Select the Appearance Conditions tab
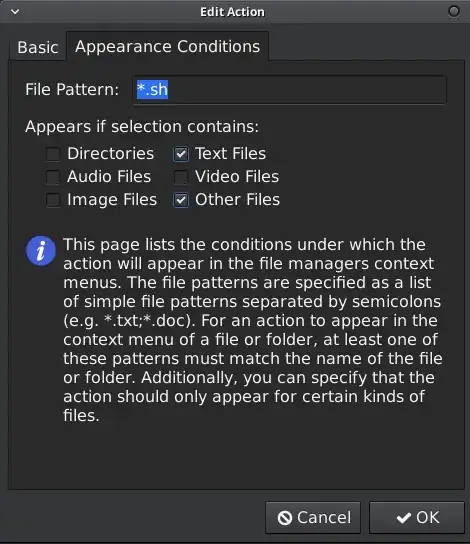470x544 pixels. point(168,46)
